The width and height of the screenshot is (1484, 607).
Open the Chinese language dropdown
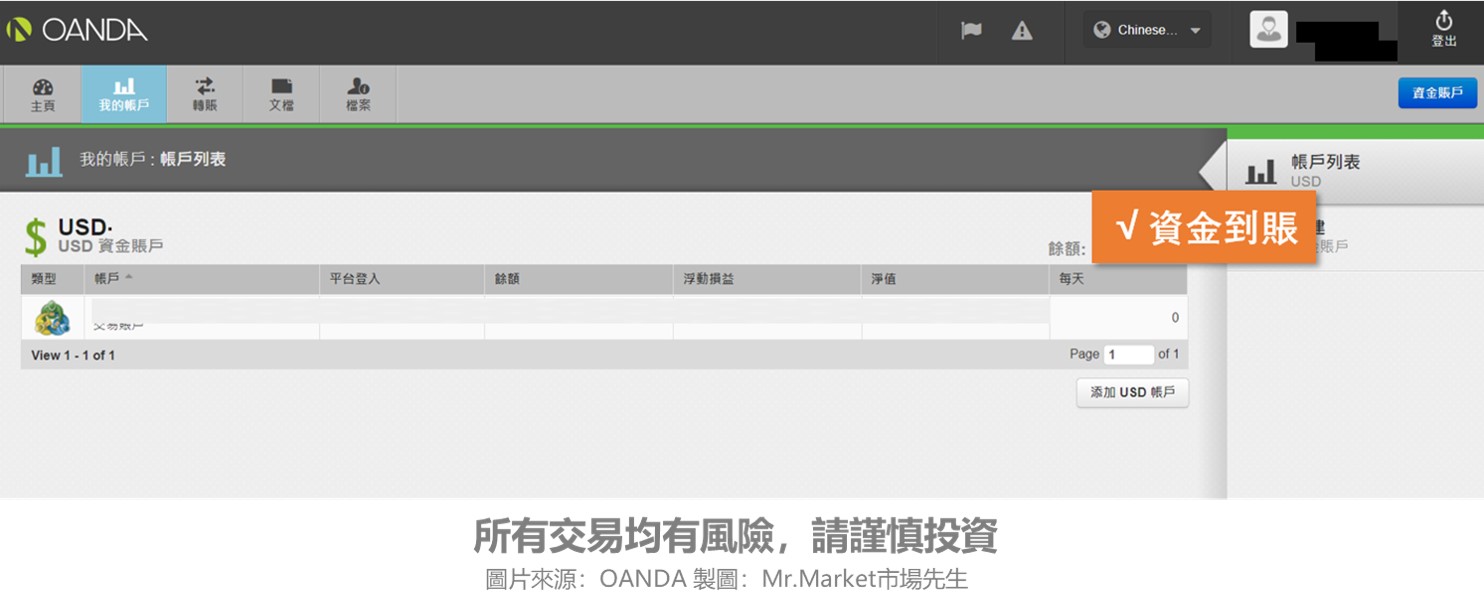point(1147,30)
